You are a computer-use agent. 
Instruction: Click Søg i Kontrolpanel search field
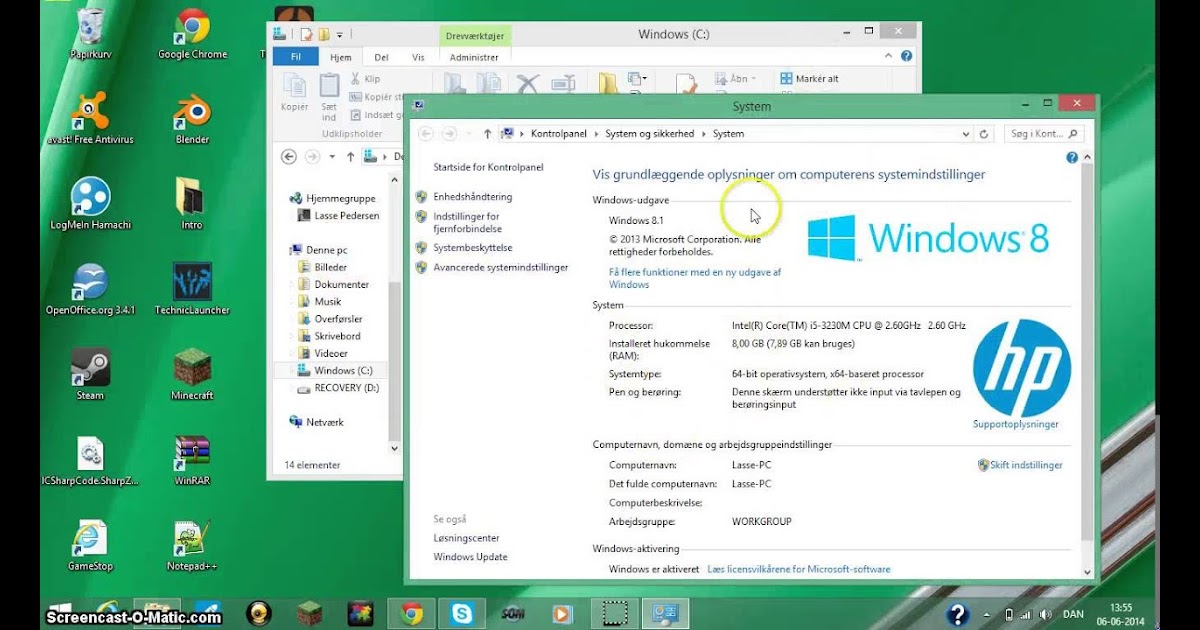point(1044,134)
